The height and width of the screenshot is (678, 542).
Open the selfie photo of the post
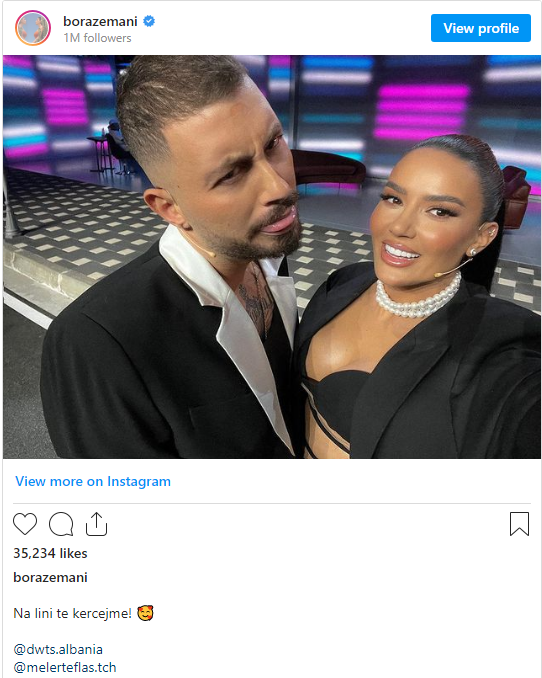(272, 257)
